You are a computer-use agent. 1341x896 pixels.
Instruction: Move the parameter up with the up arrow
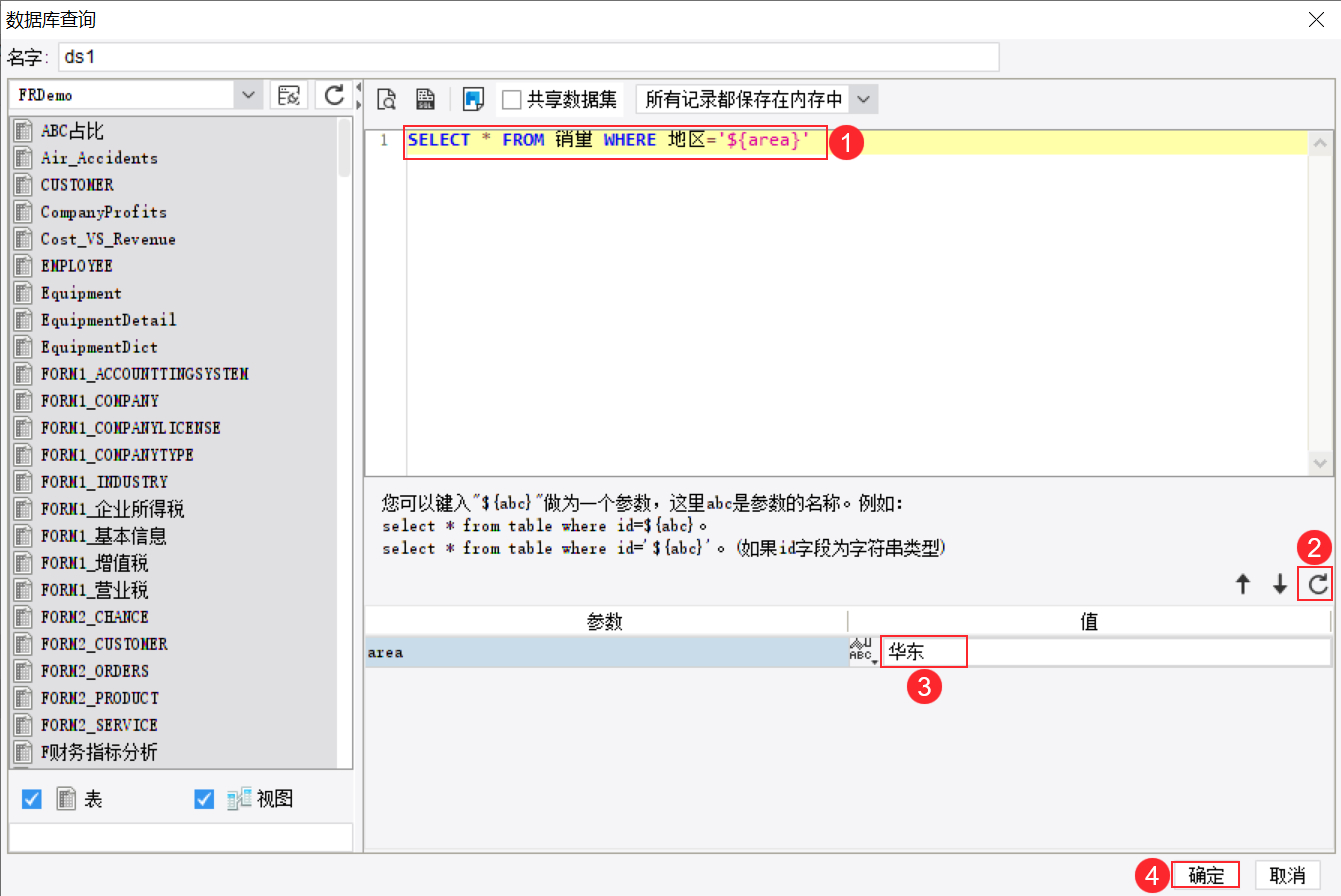tap(1243, 585)
